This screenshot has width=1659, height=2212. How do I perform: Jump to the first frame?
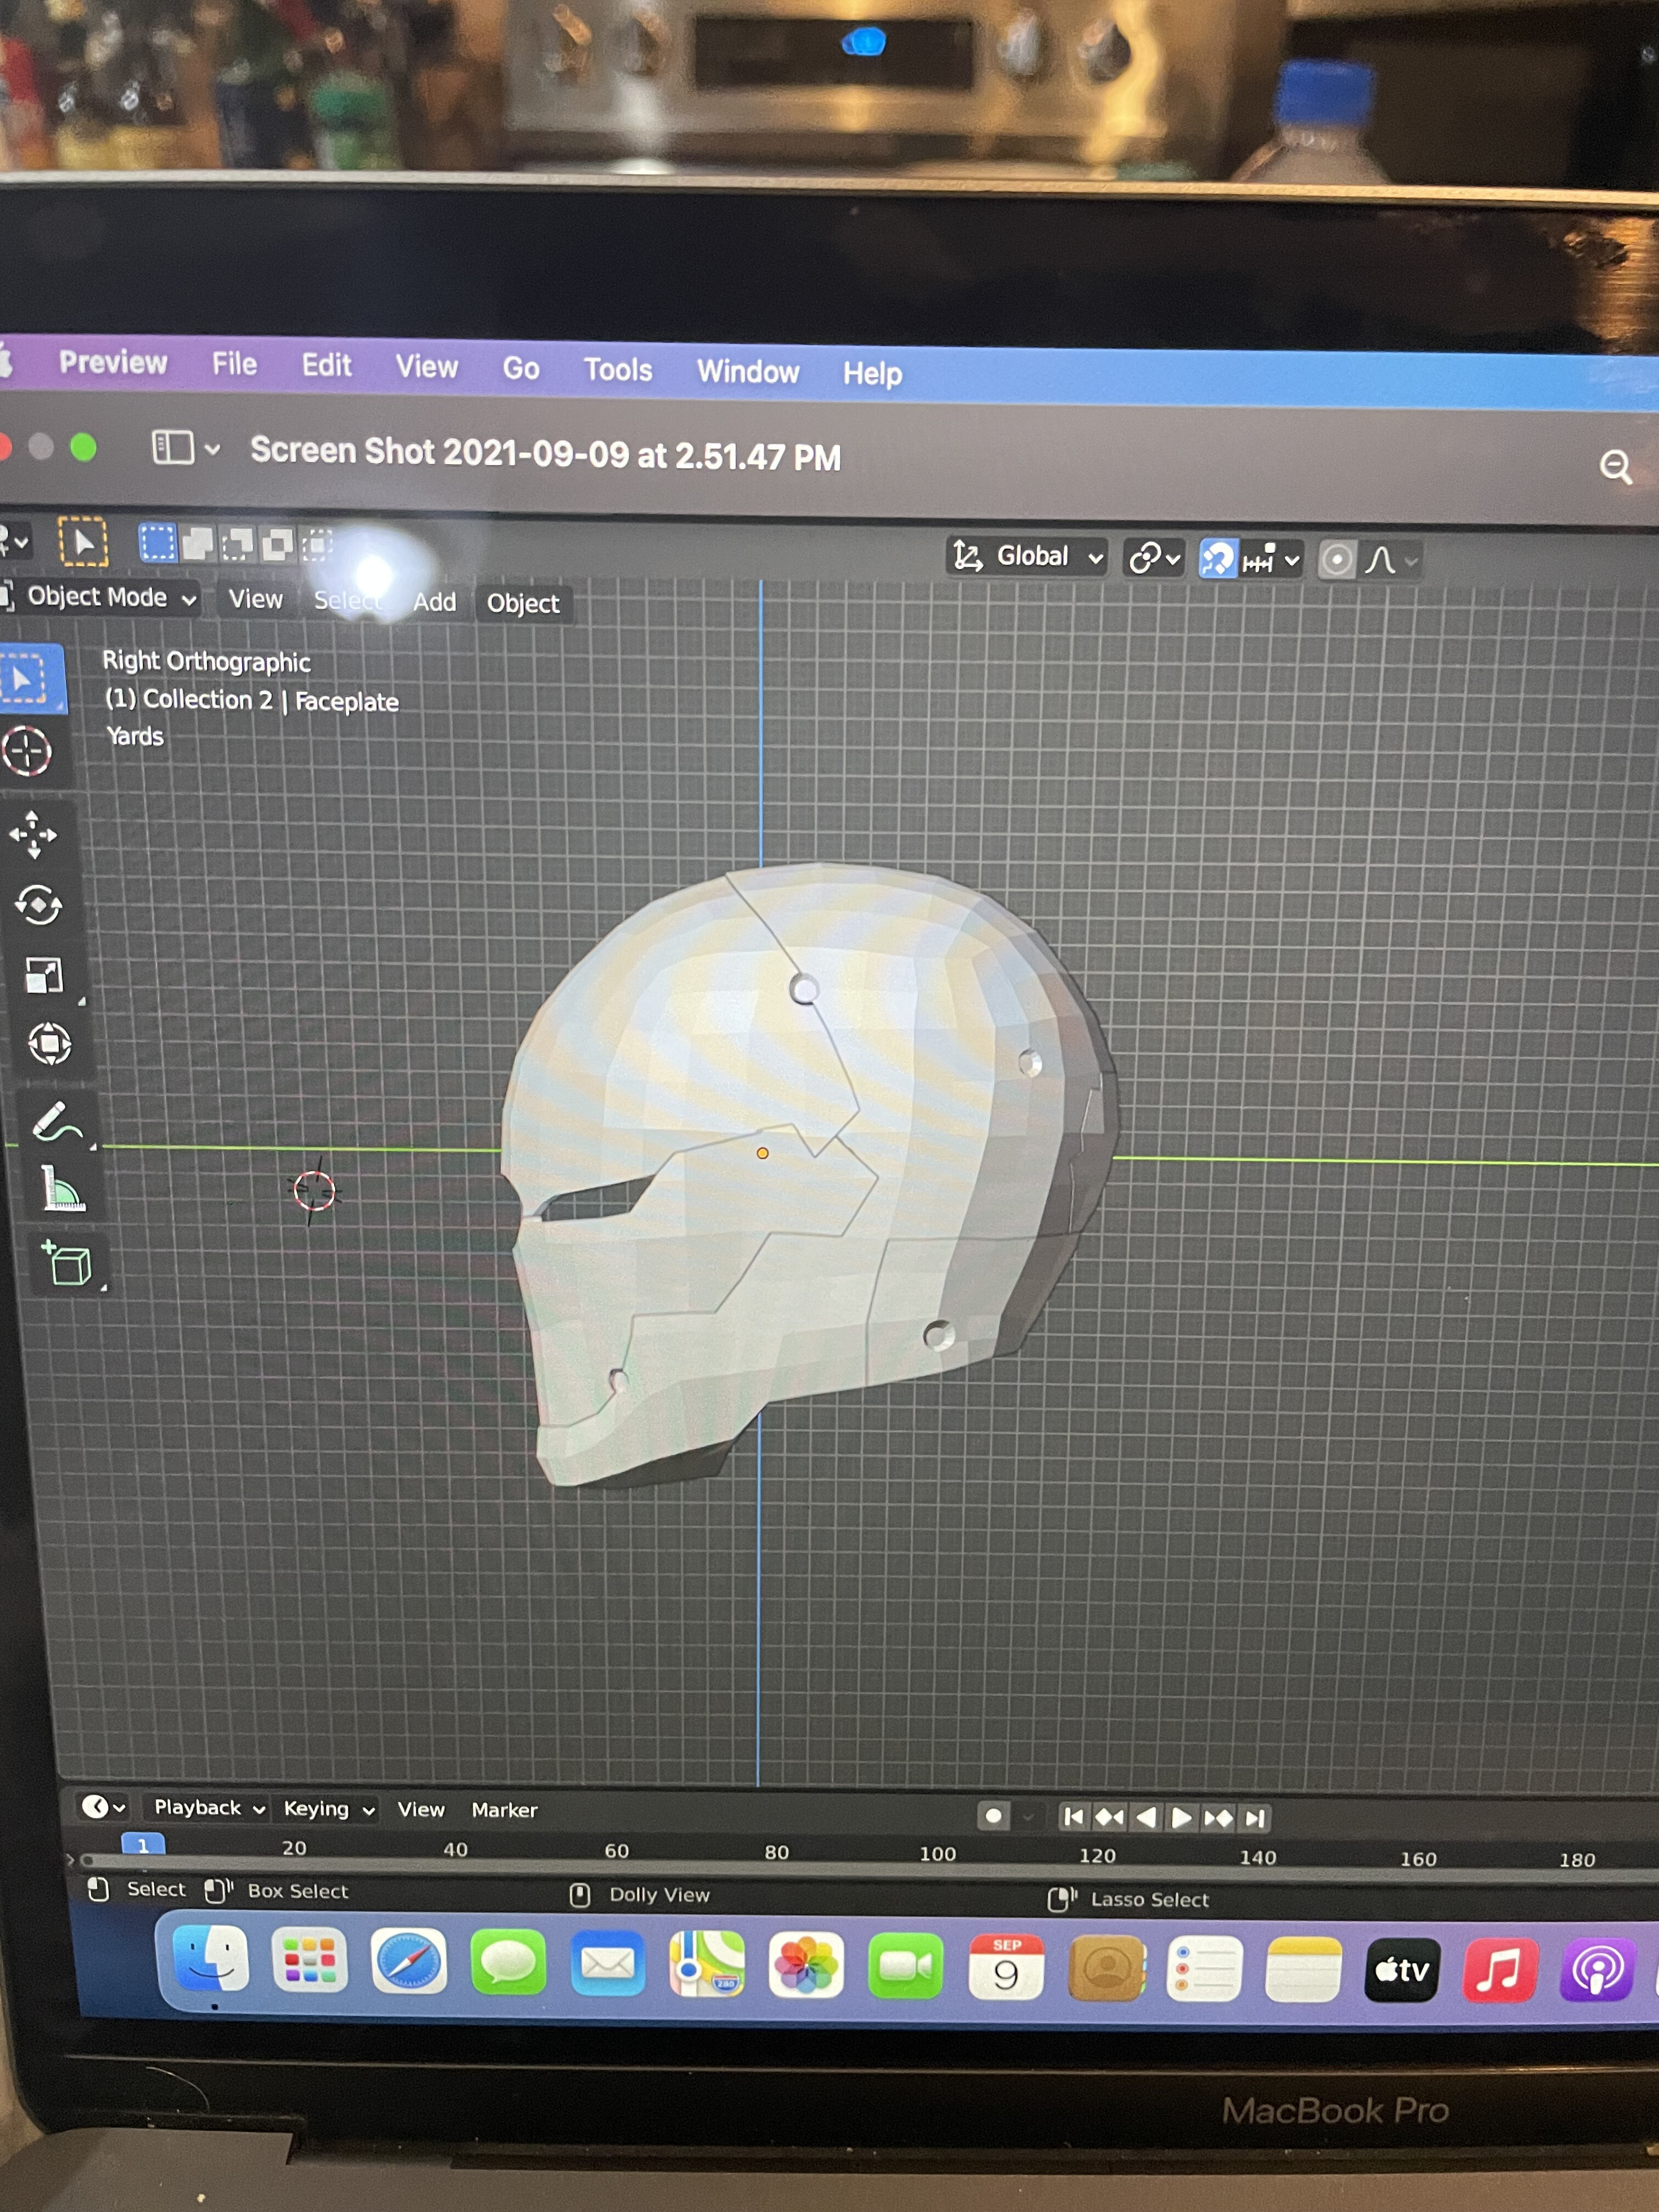[x=1074, y=1816]
